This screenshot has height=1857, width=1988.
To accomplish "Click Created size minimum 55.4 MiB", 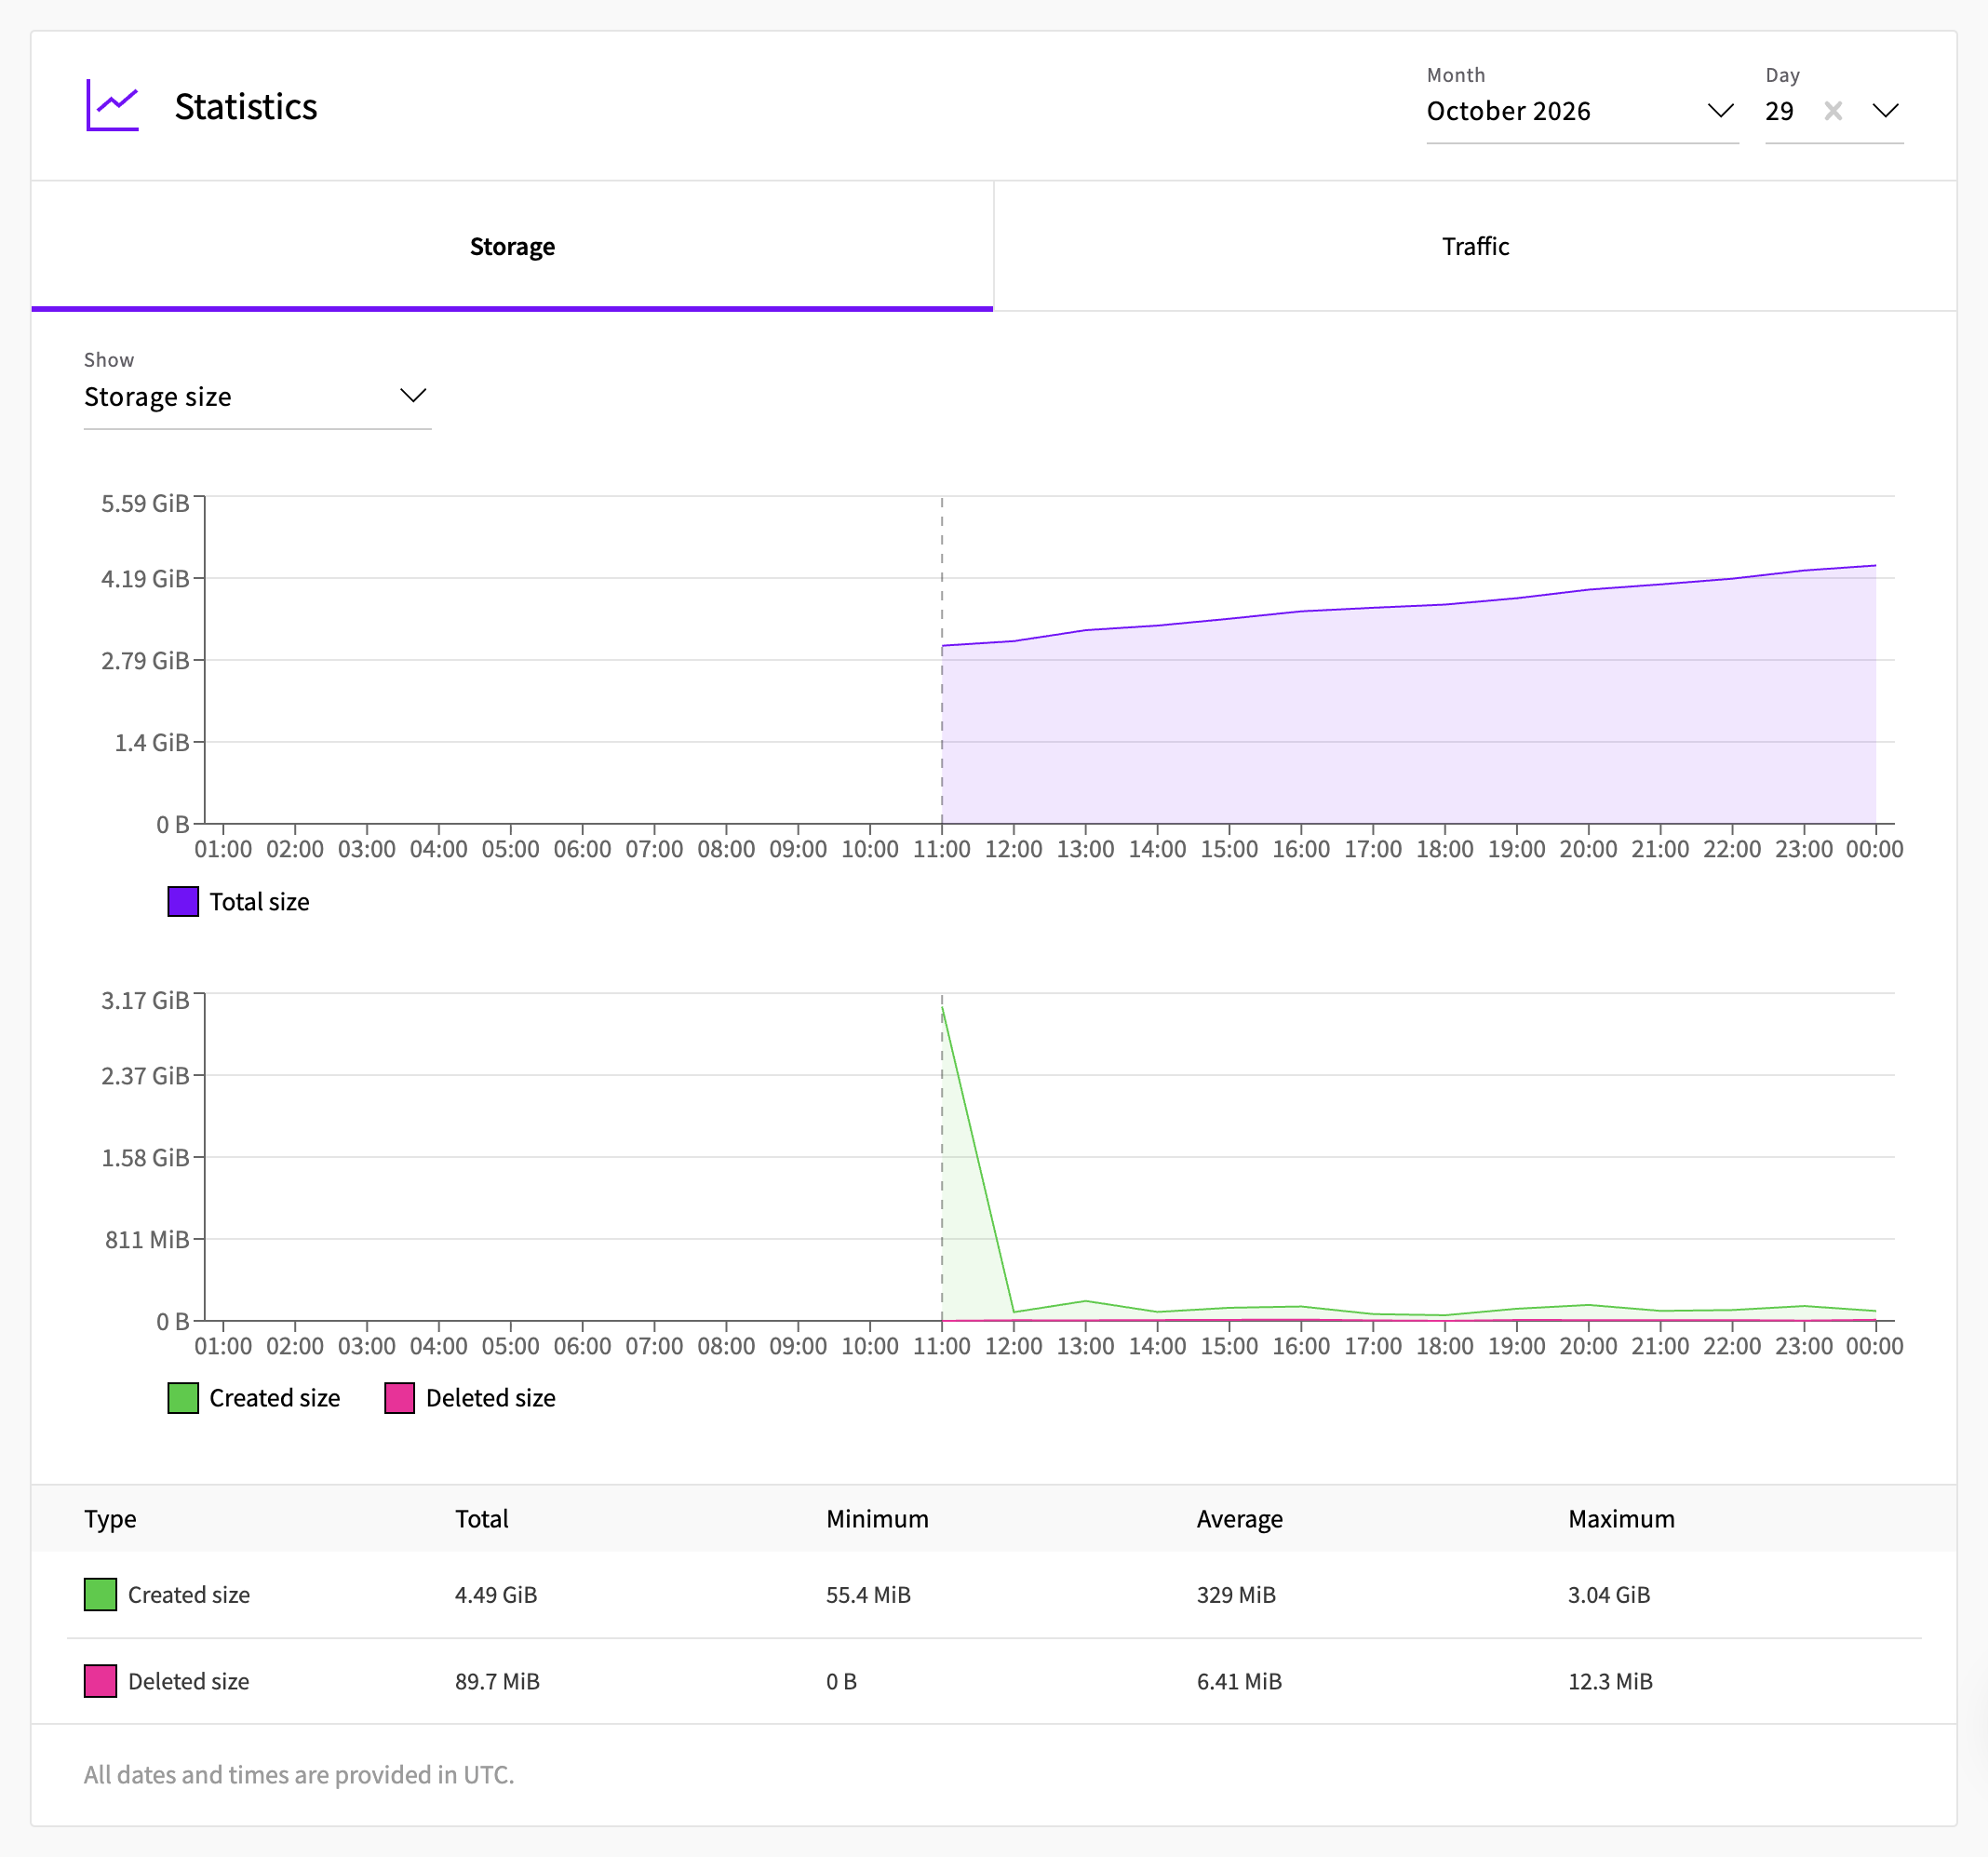I will (868, 1594).
